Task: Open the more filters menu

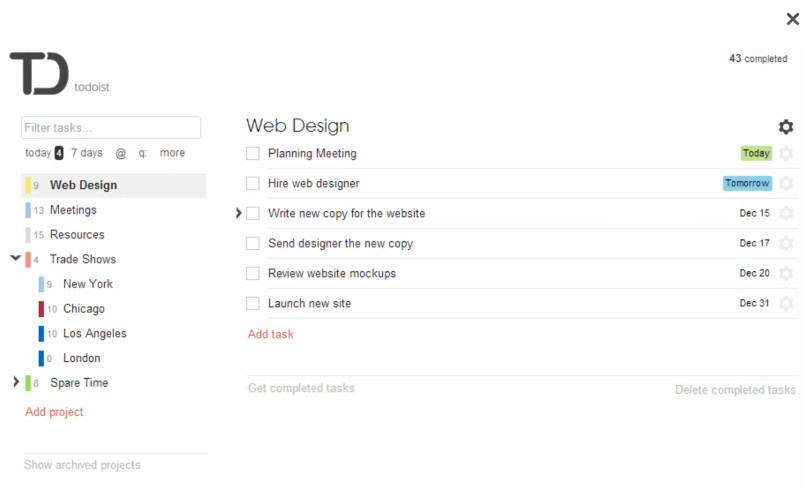Action: pos(172,153)
